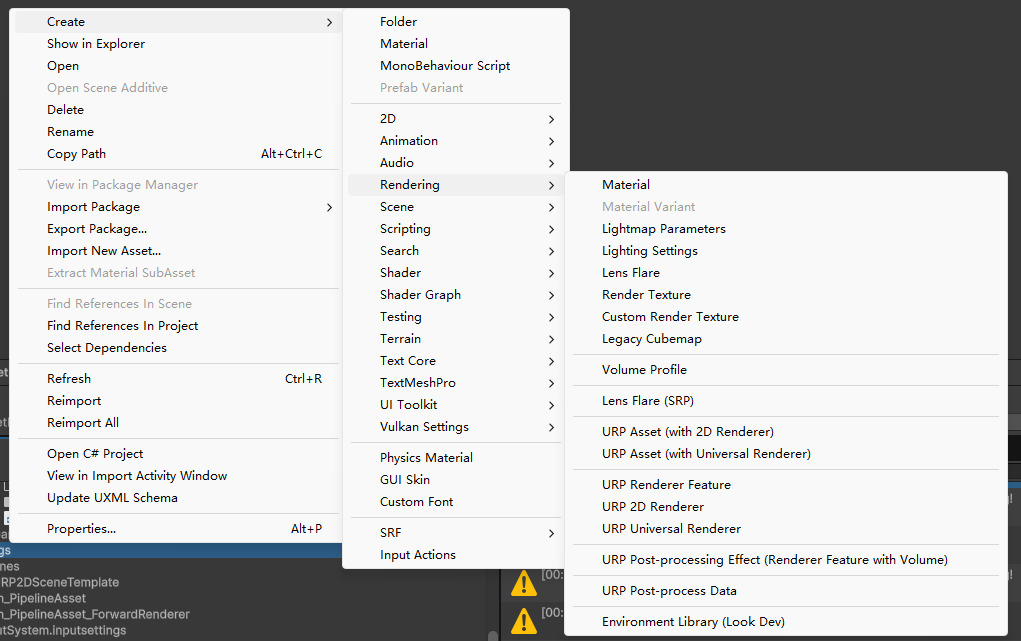Viewport: 1021px width, 641px height.
Task: Open the Rendering submenu
Action: pyautogui.click(x=456, y=185)
